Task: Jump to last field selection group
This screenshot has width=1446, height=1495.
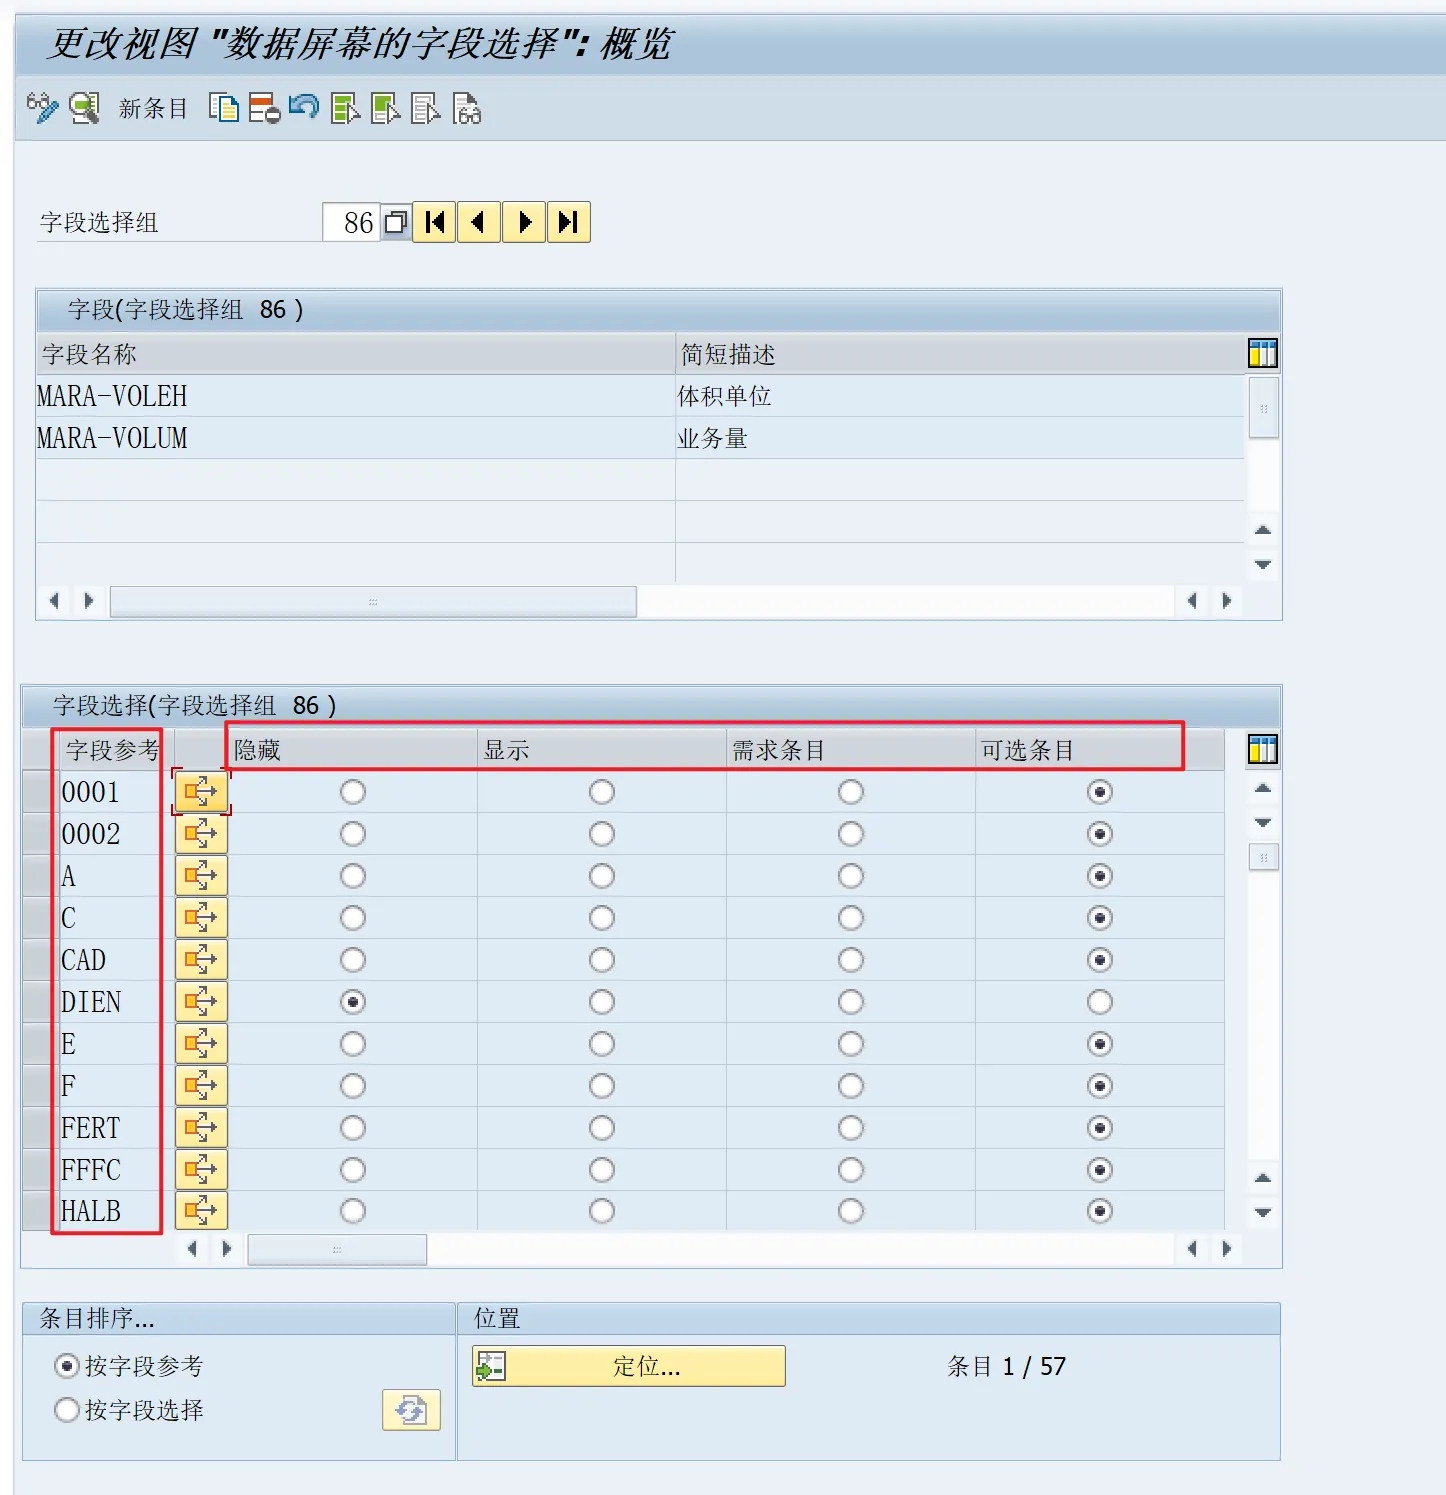Action: tap(568, 222)
